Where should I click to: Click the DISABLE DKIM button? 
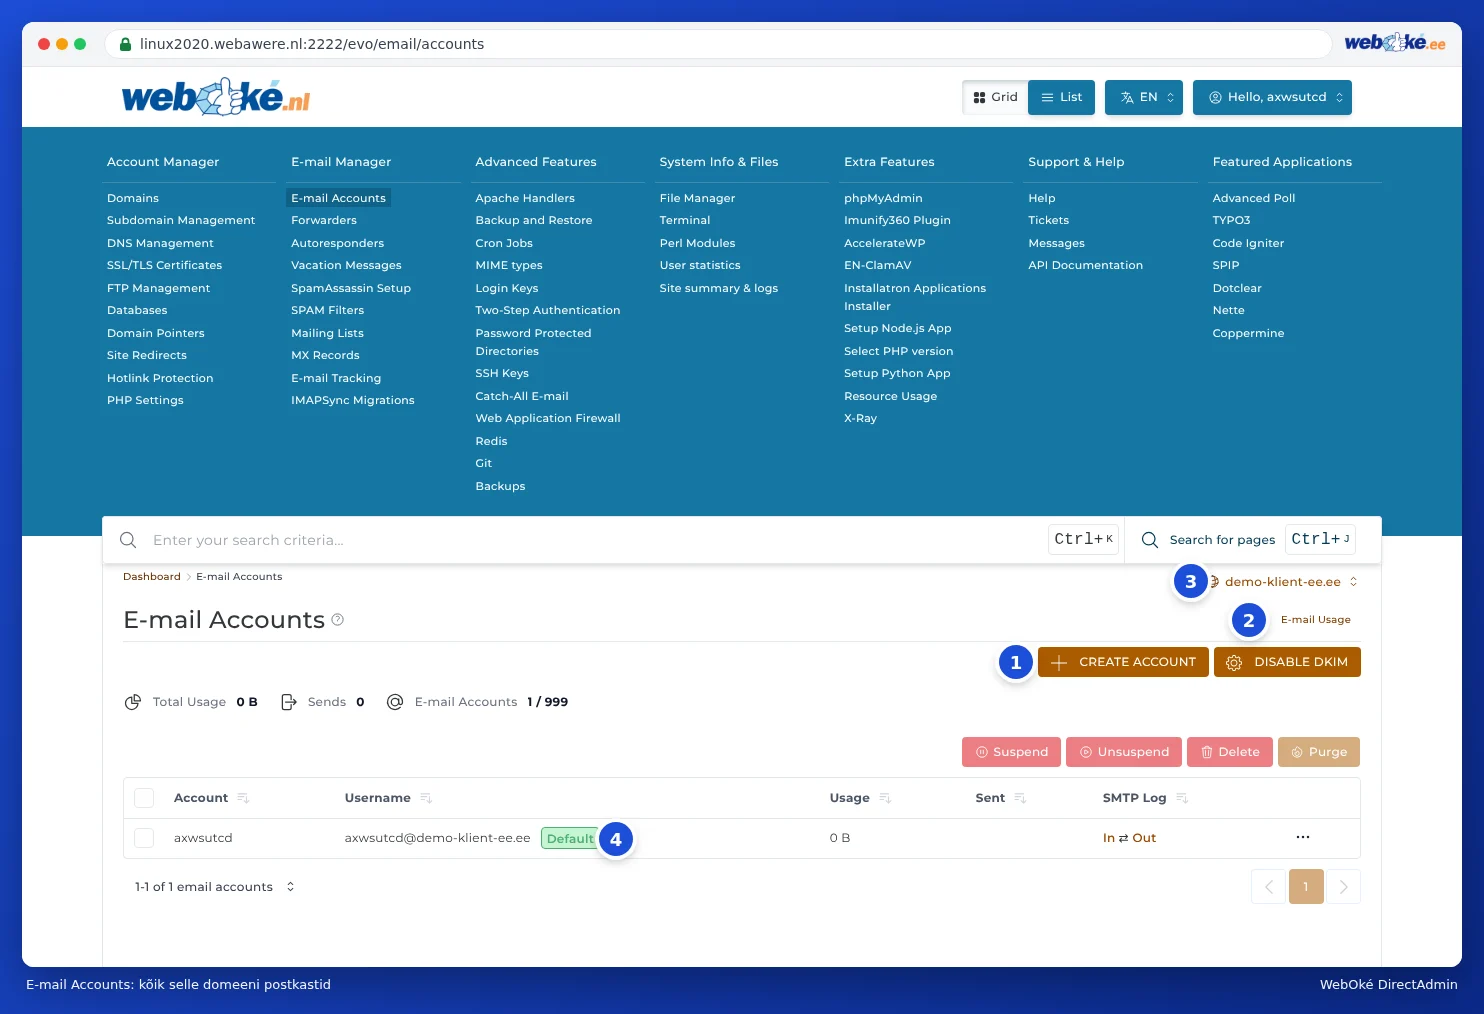[x=1287, y=662]
